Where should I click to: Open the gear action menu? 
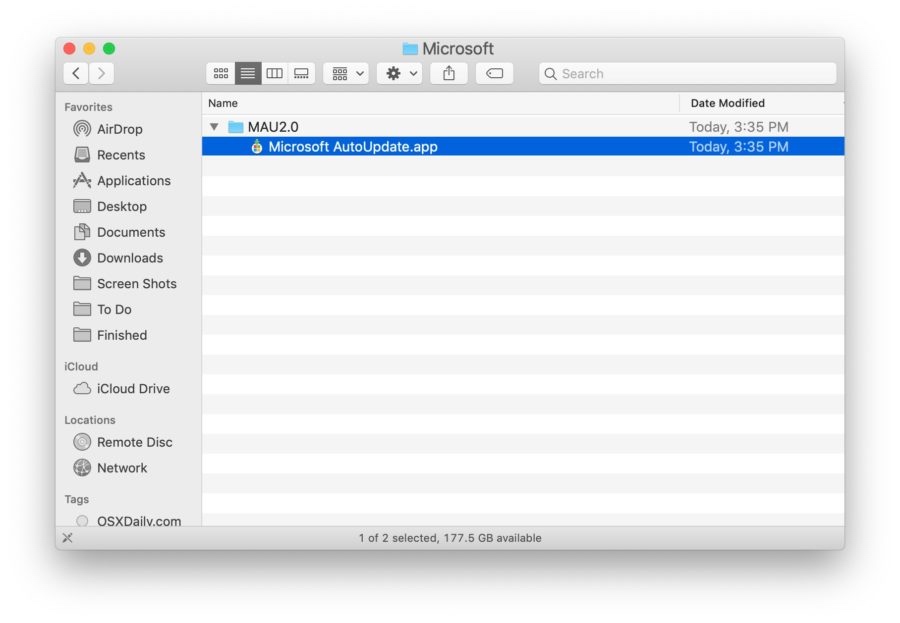(x=399, y=73)
